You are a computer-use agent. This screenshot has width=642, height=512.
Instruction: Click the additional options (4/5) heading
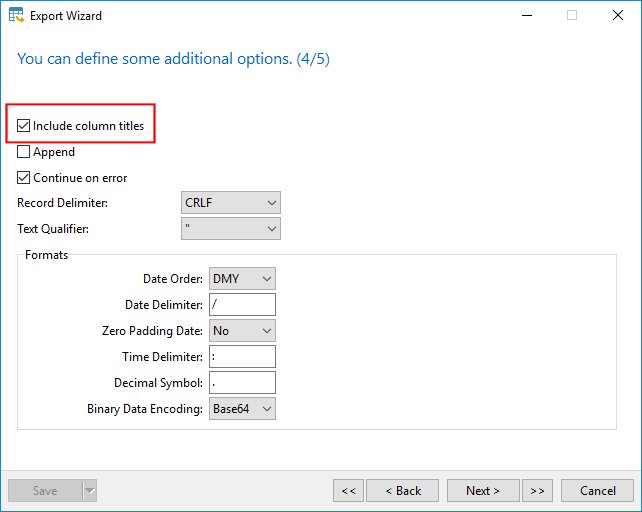pyautogui.click(x=173, y=59)
